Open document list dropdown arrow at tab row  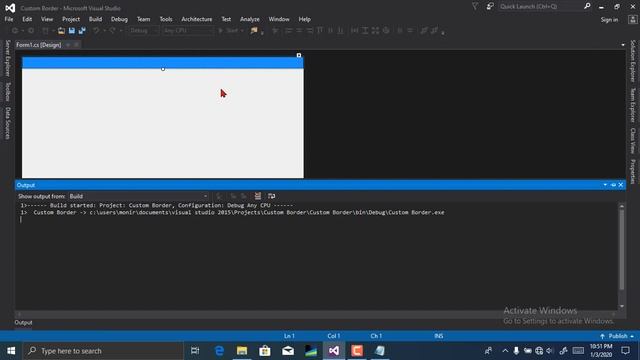coord(623,45)
